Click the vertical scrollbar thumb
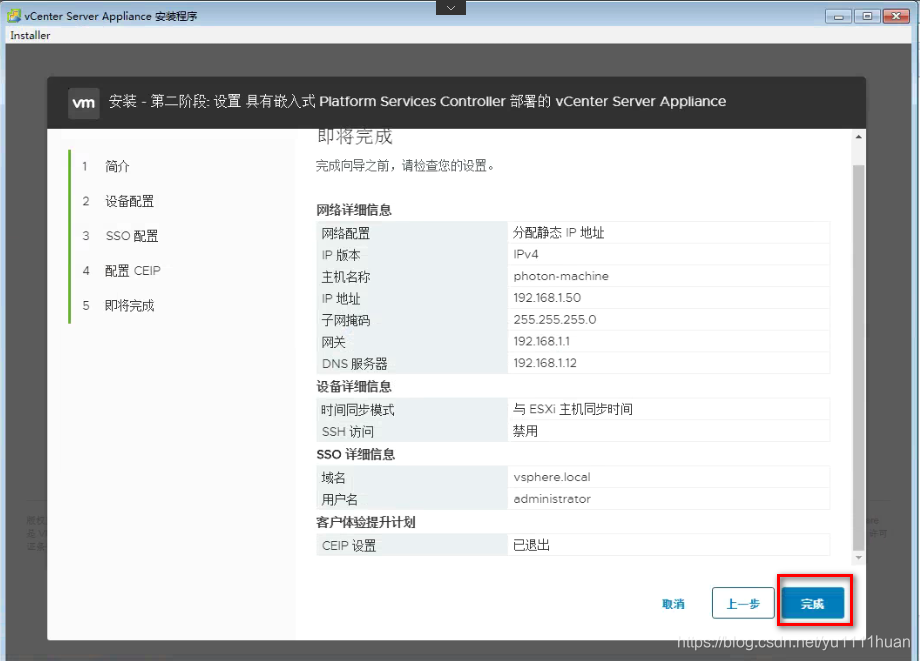Viewport: 920px width, 661px height. tap(858, 358)
